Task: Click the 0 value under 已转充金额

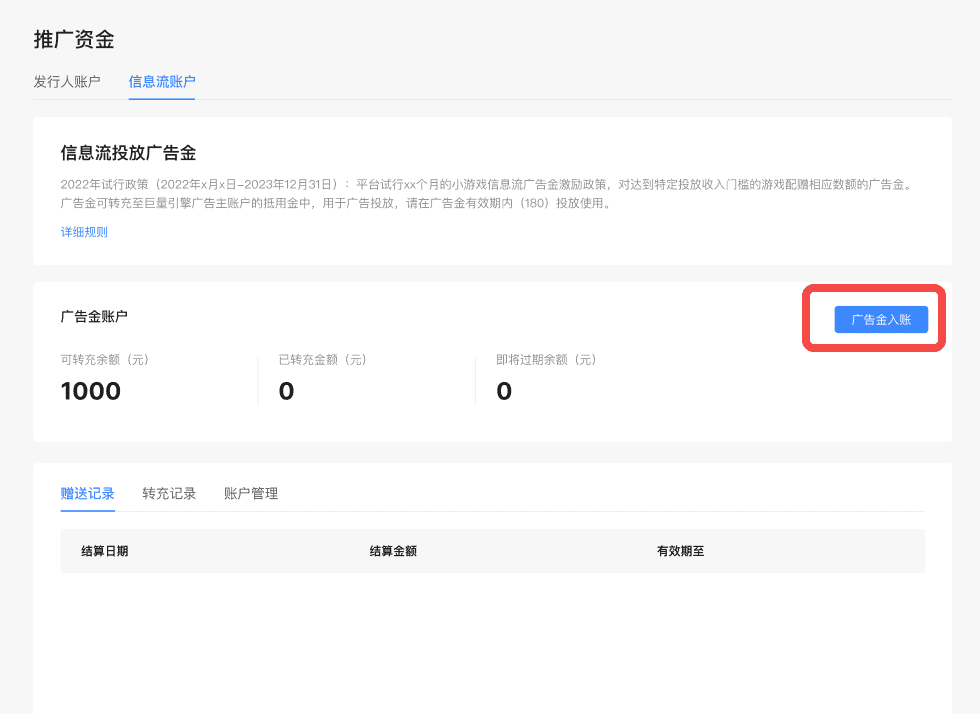Action: click(x=286, y=391)
